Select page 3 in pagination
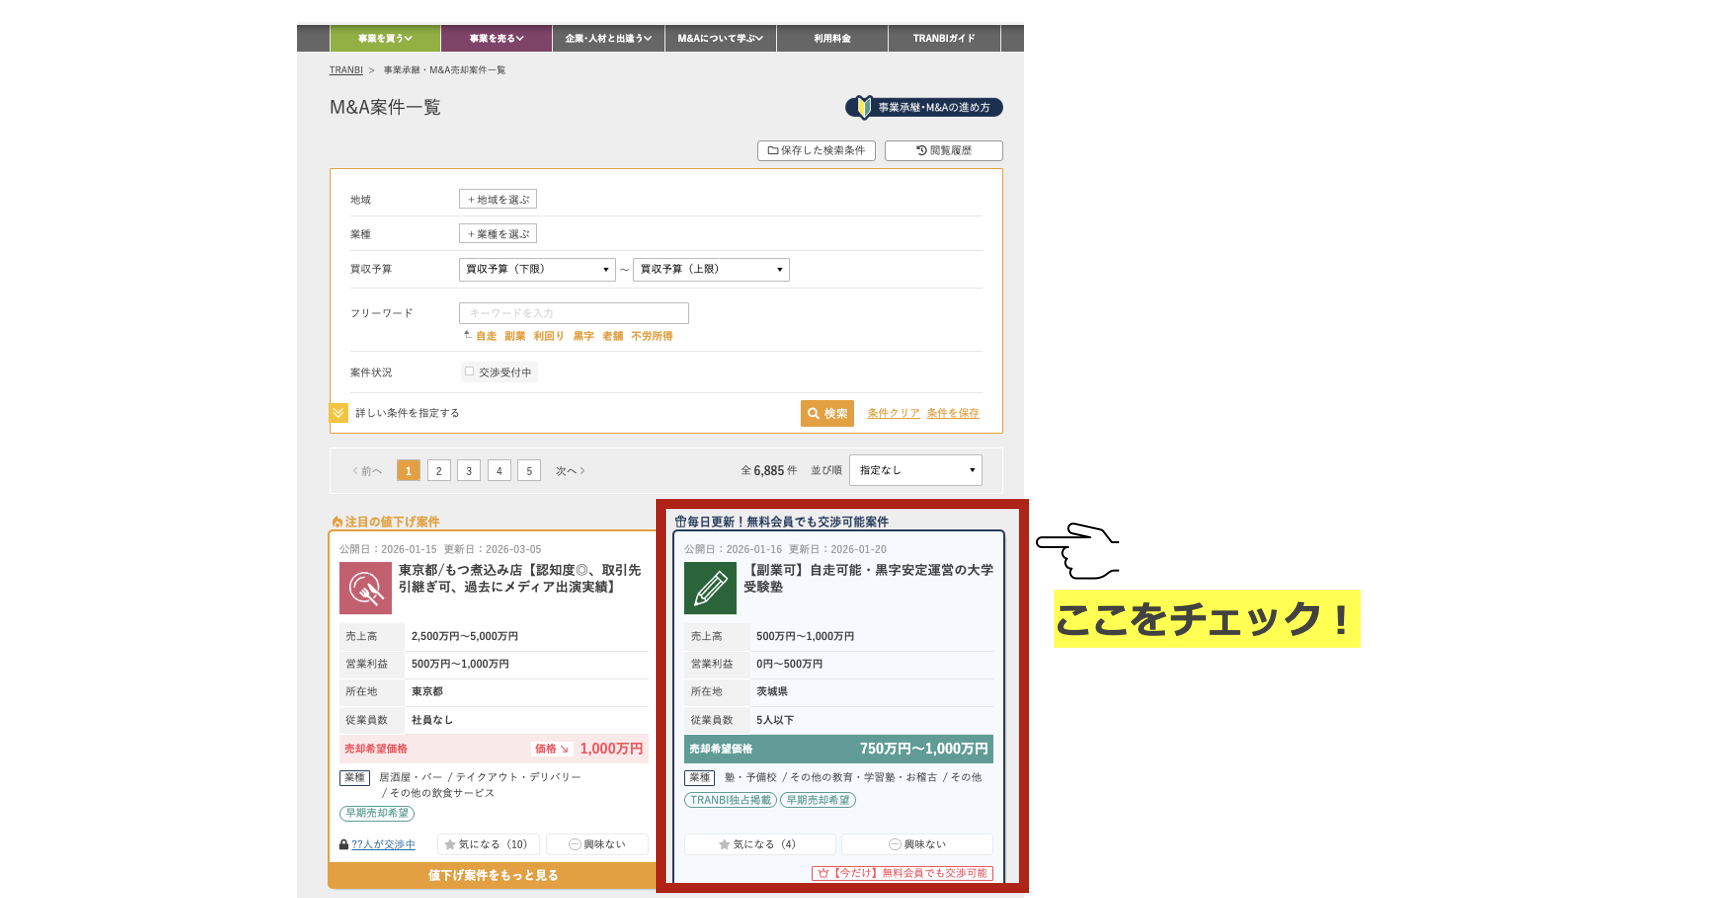Screen dimensions: 1722x898 (x=469, y=471)
